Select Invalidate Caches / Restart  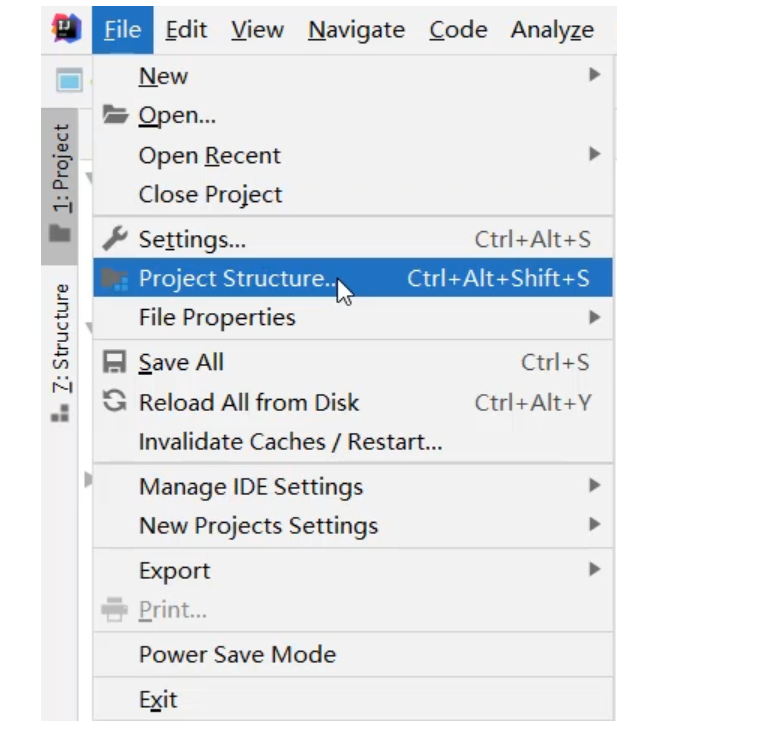[290, 442]
